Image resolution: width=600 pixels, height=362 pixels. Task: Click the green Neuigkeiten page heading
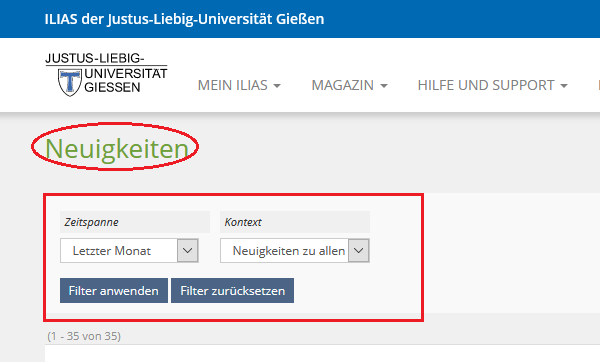click(117, 148)
